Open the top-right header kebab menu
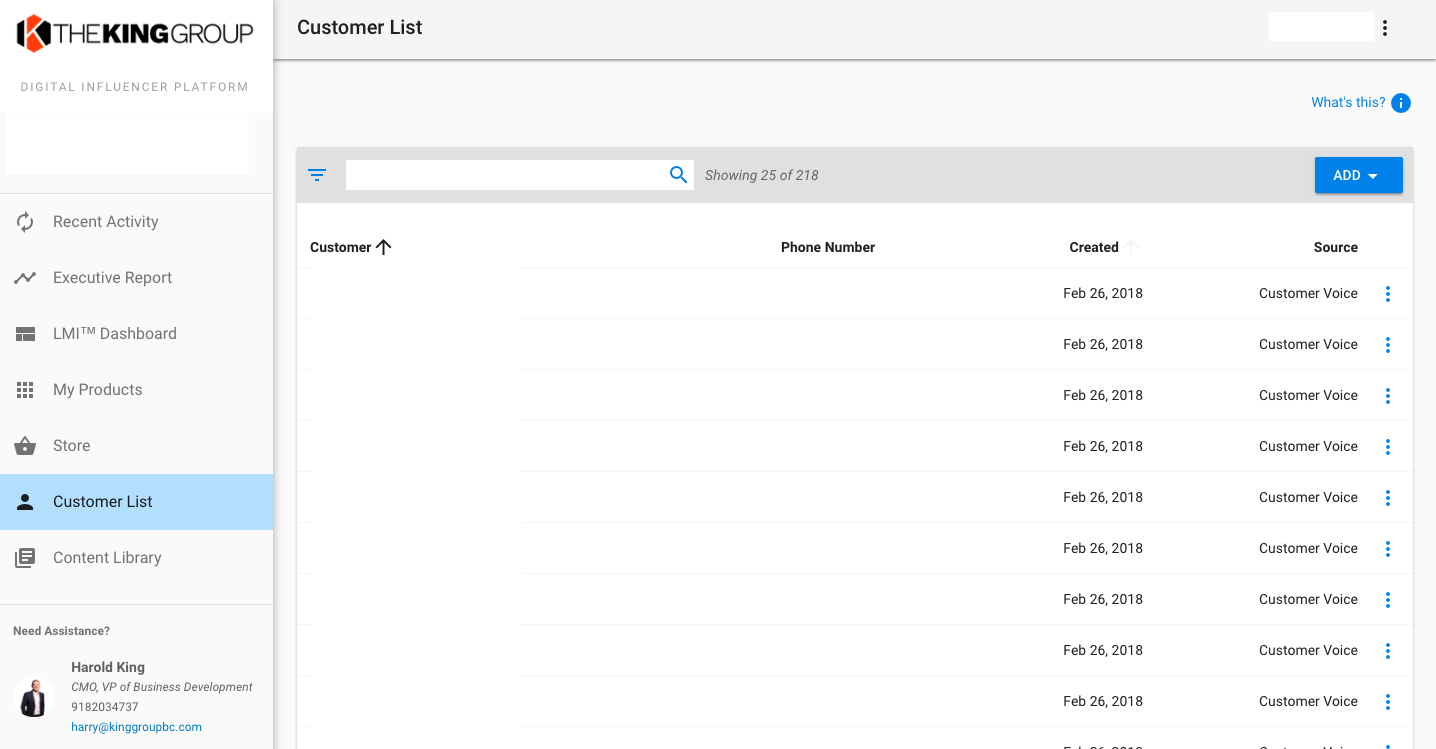 pyautogui.click(x=1385, y=28)
